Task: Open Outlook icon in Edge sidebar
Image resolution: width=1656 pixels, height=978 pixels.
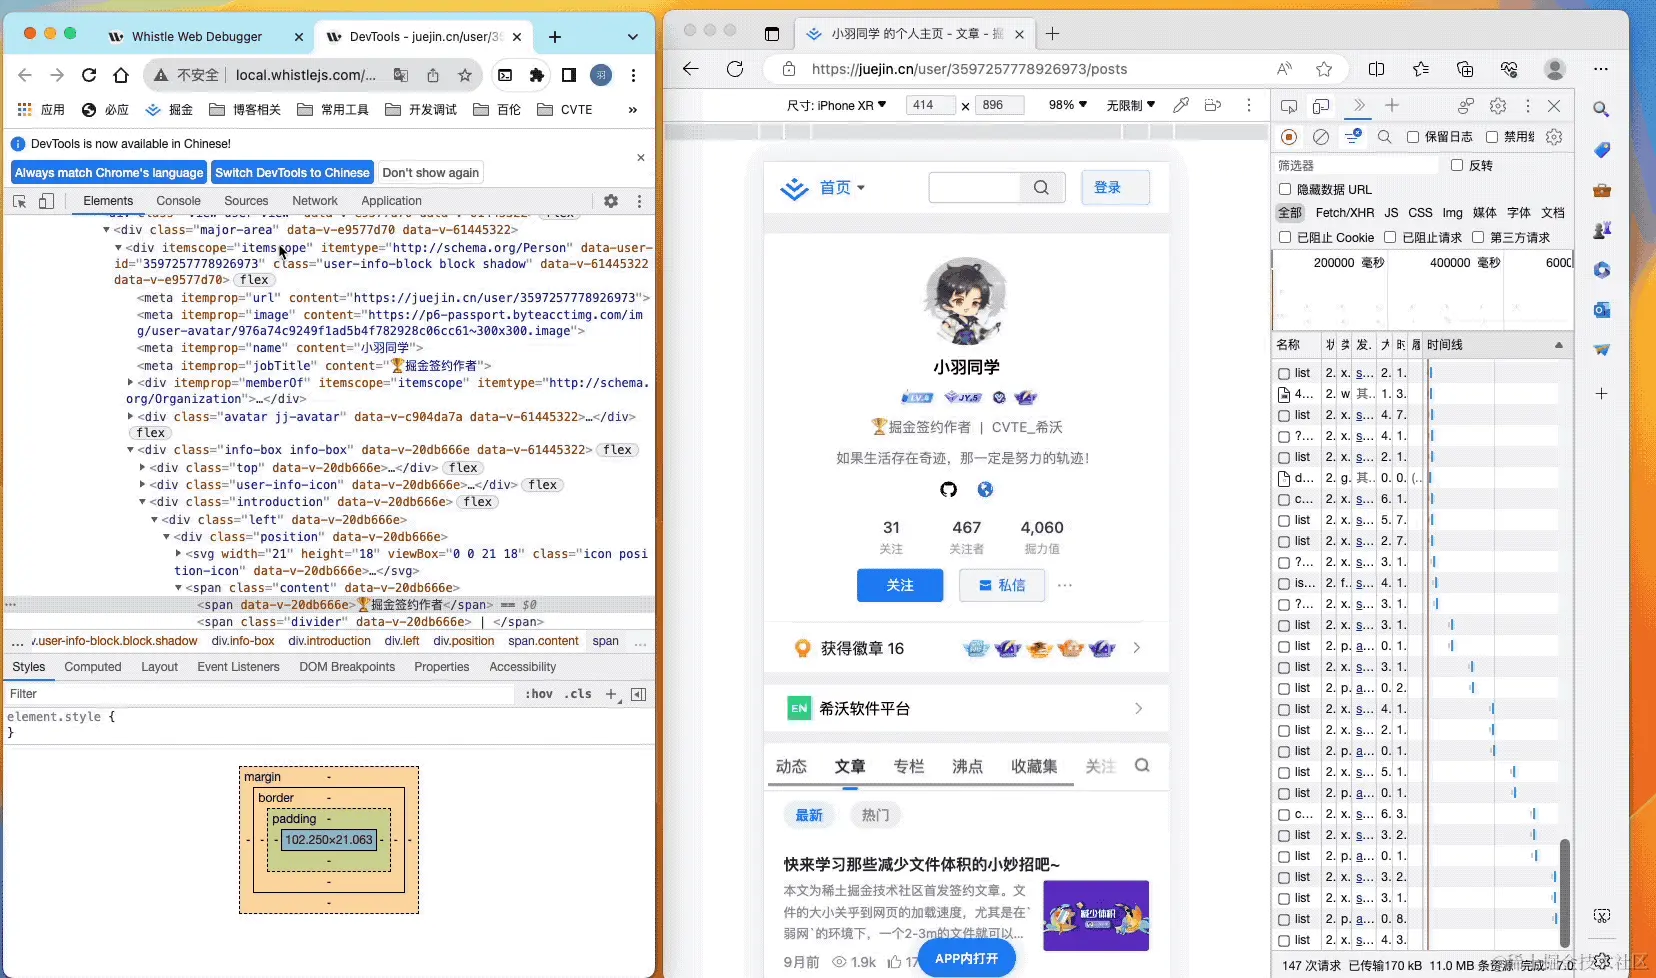Action: click(x=1601, y=310)
